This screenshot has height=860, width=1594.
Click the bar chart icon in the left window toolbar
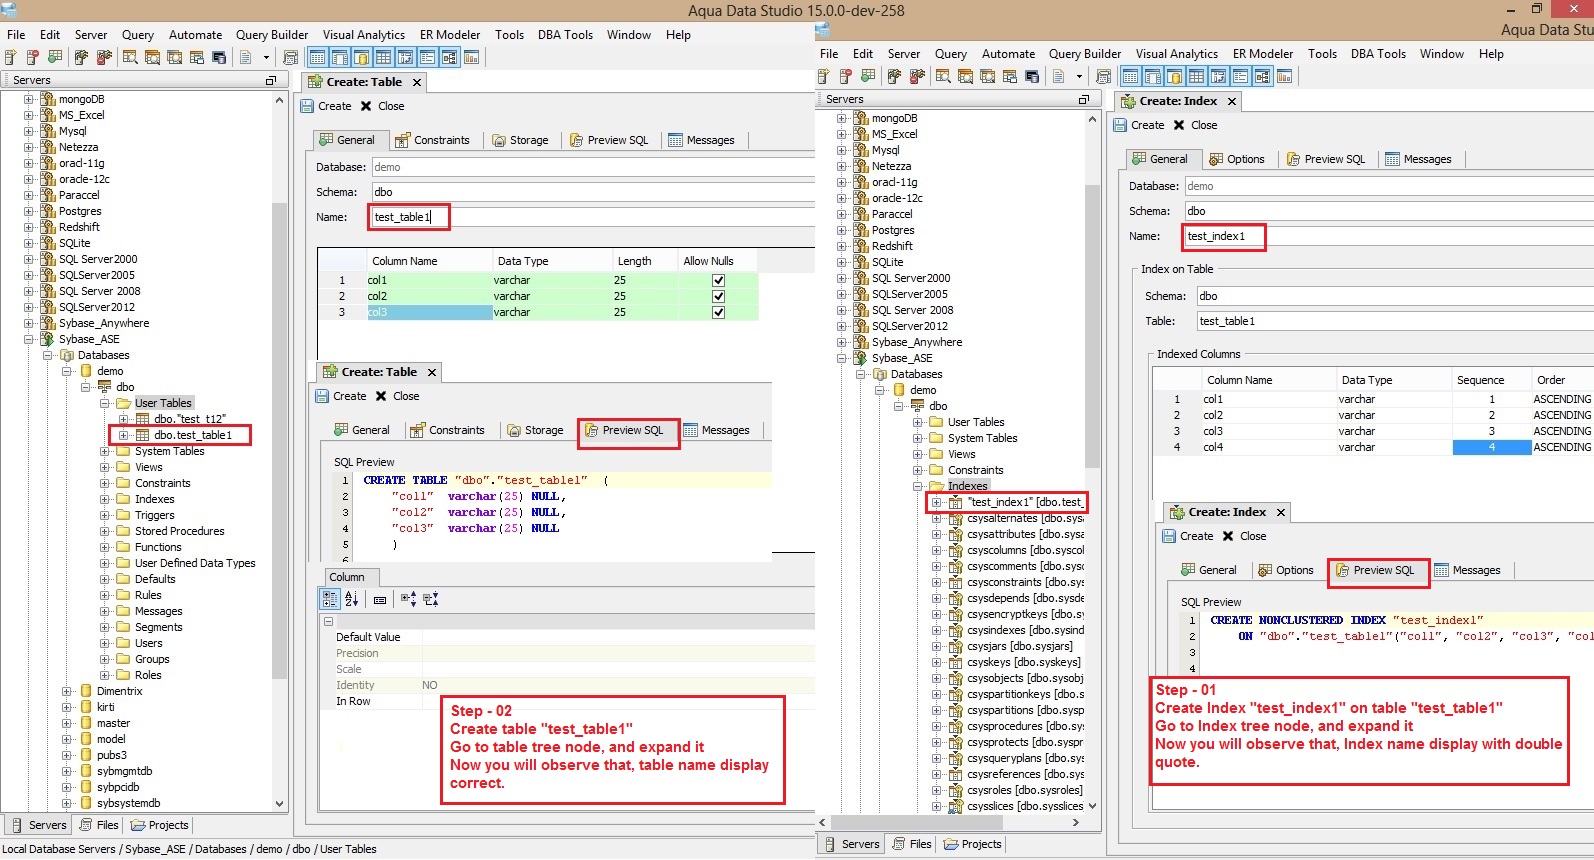point(471,57)
